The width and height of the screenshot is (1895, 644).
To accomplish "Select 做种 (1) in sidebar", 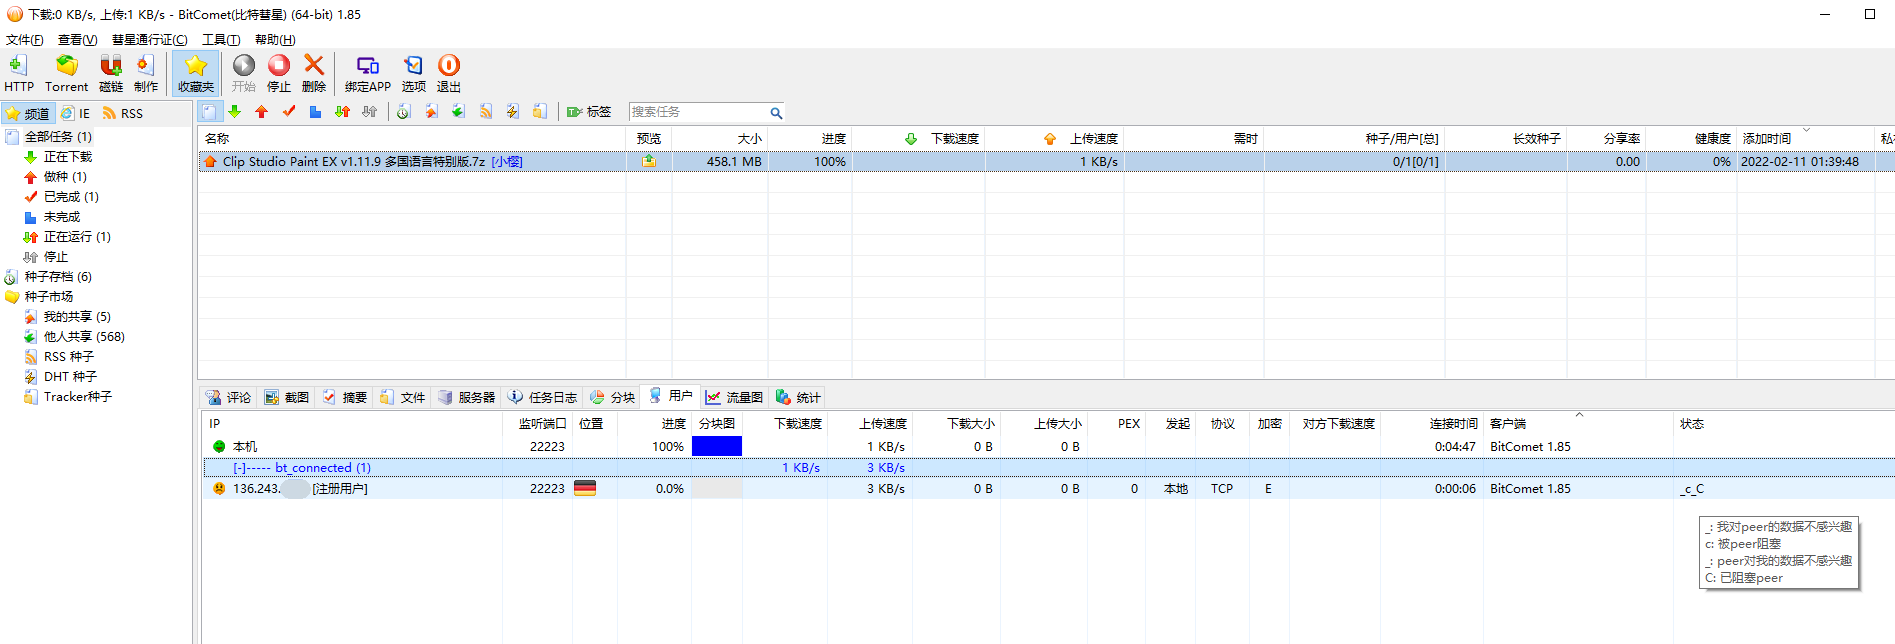I will [65, 177].
